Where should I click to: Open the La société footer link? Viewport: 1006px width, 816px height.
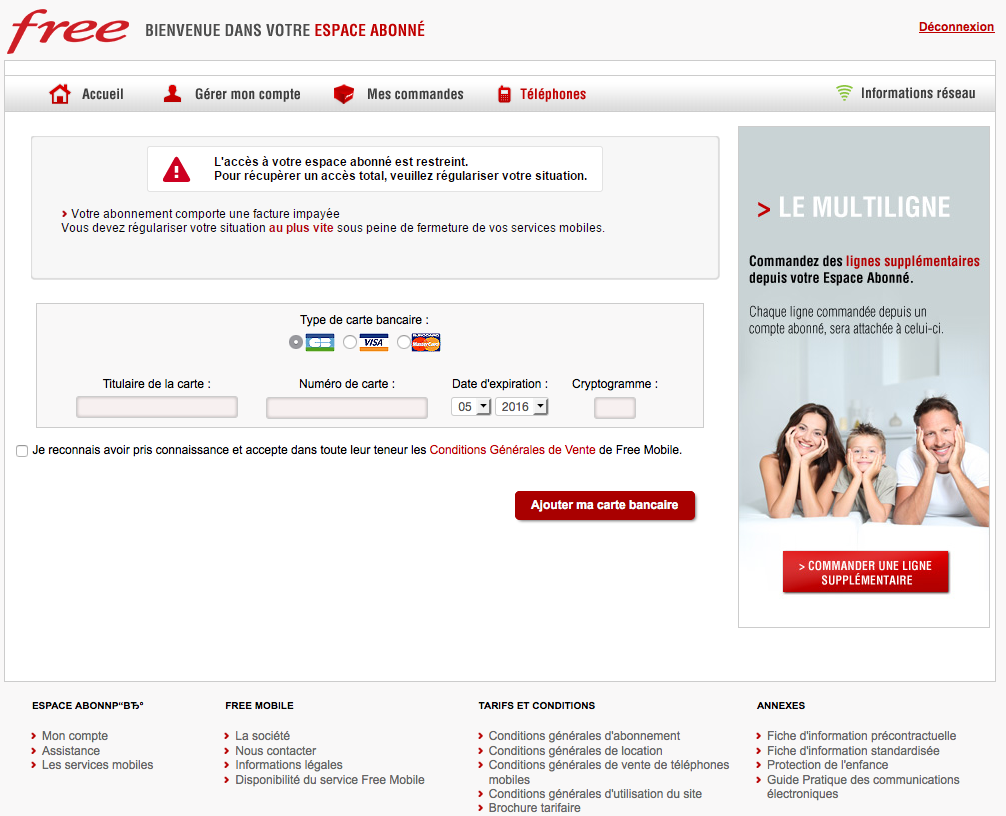coord(262,736)
